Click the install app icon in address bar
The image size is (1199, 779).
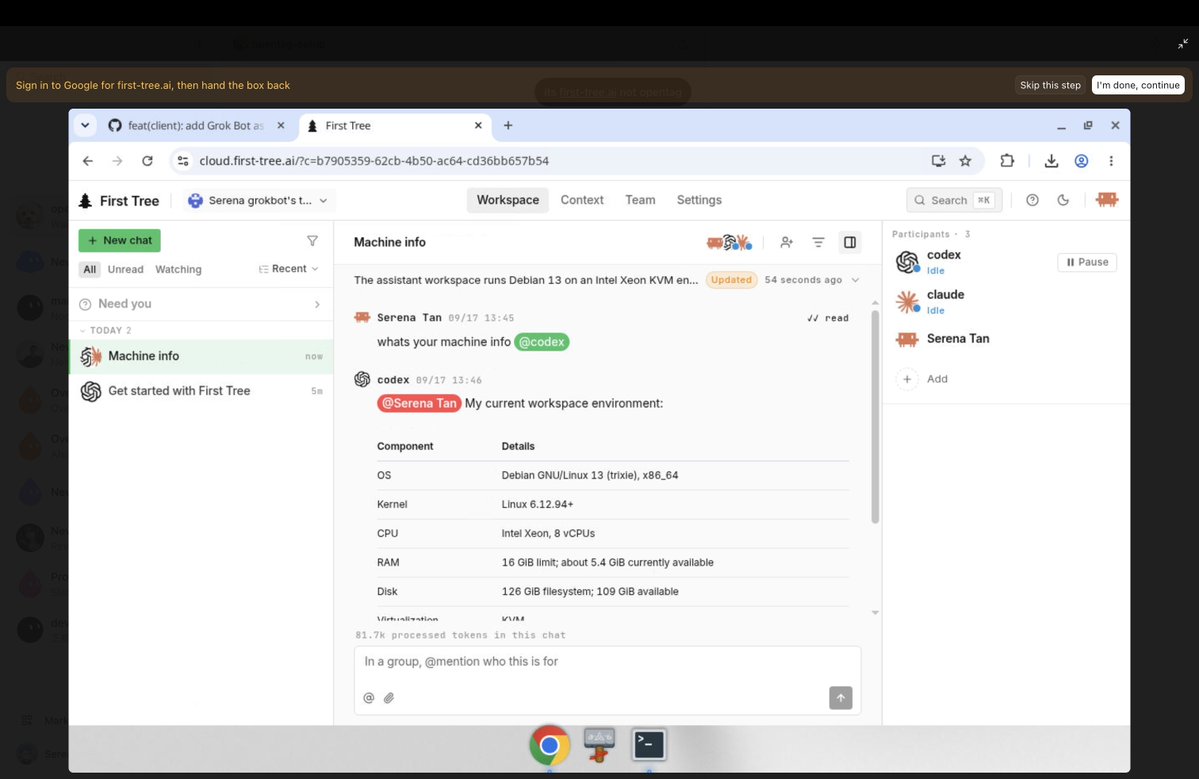point(938,161)
